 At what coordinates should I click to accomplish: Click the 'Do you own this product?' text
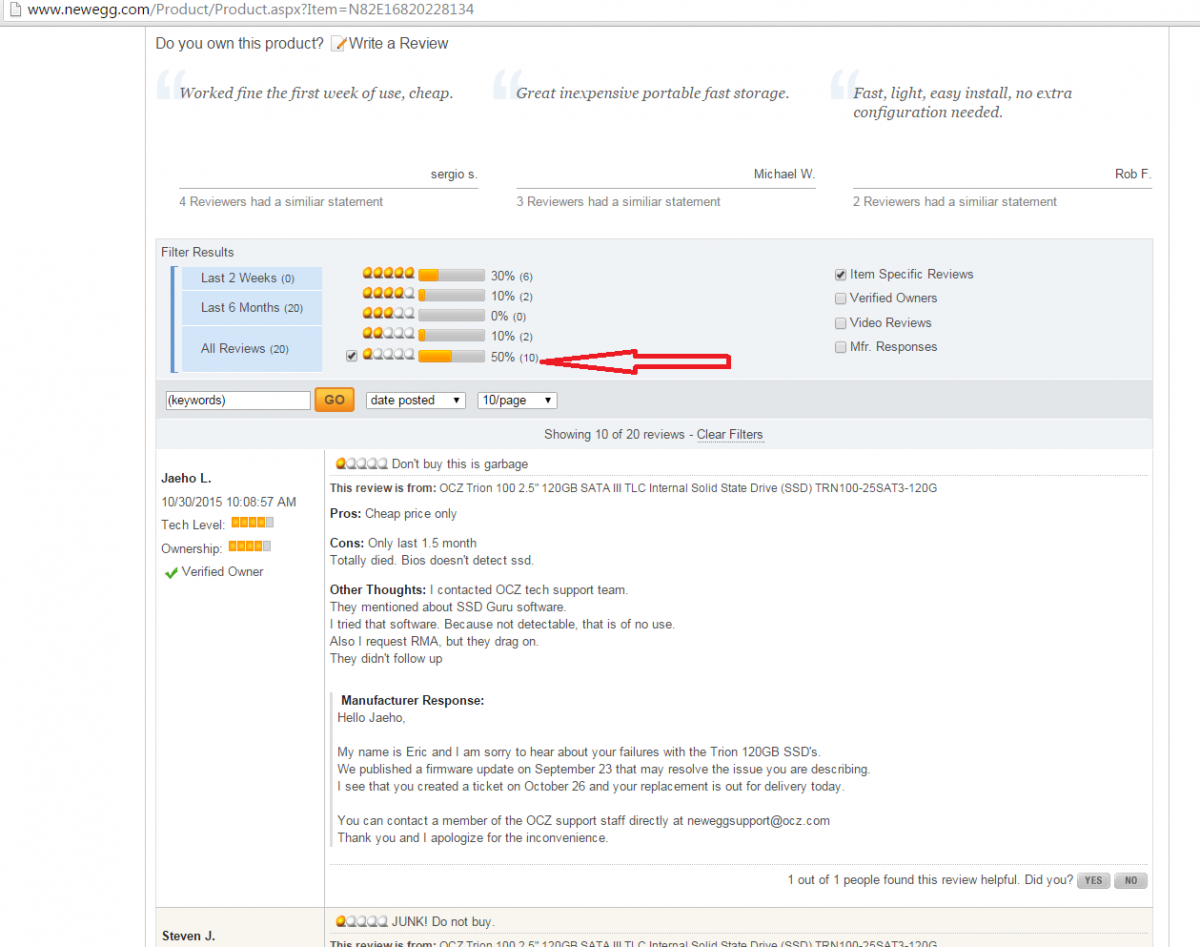240,44
